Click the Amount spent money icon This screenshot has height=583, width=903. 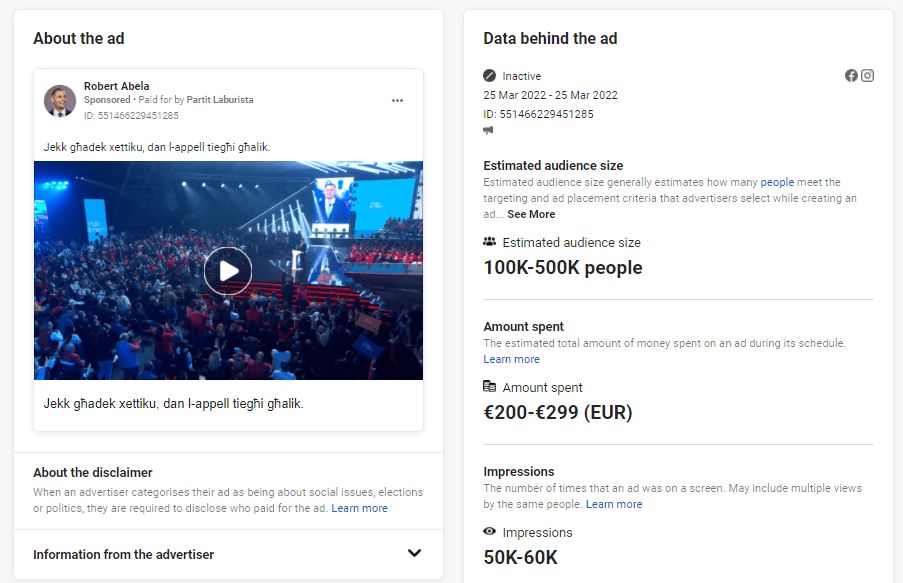tap(489, 387)
